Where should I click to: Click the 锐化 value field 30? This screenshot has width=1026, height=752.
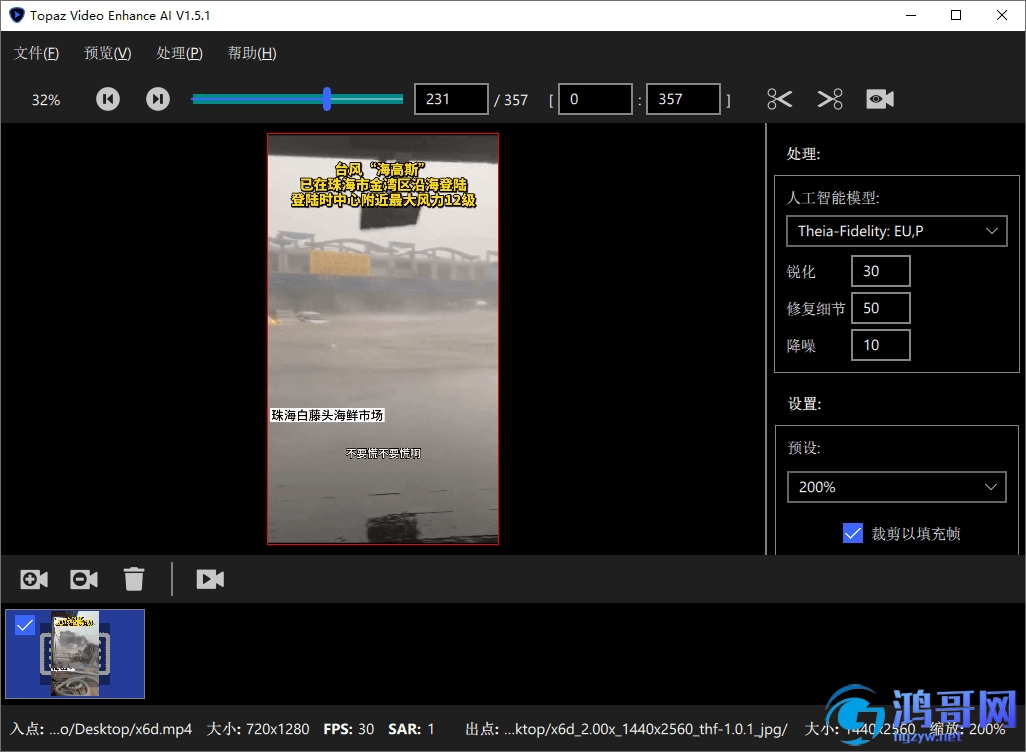pyautogui.click(x=881, y=271)
